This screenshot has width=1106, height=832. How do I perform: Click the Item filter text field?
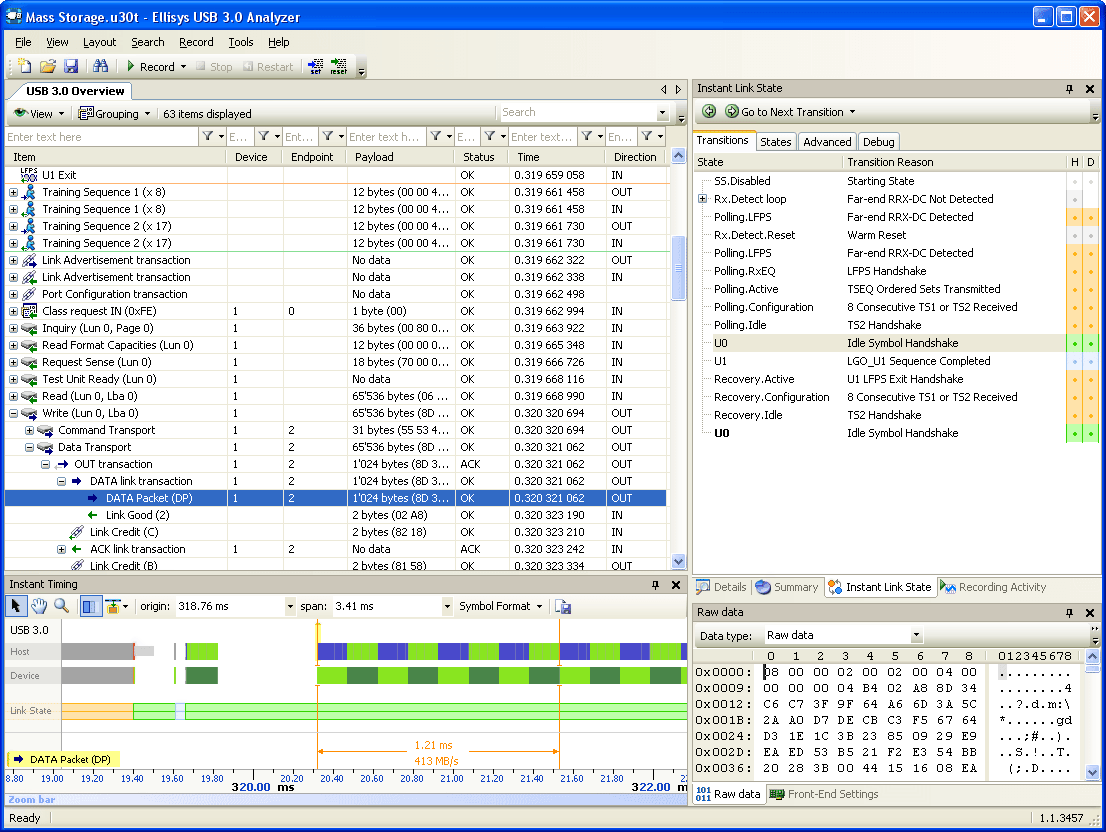tap(100, 137)
